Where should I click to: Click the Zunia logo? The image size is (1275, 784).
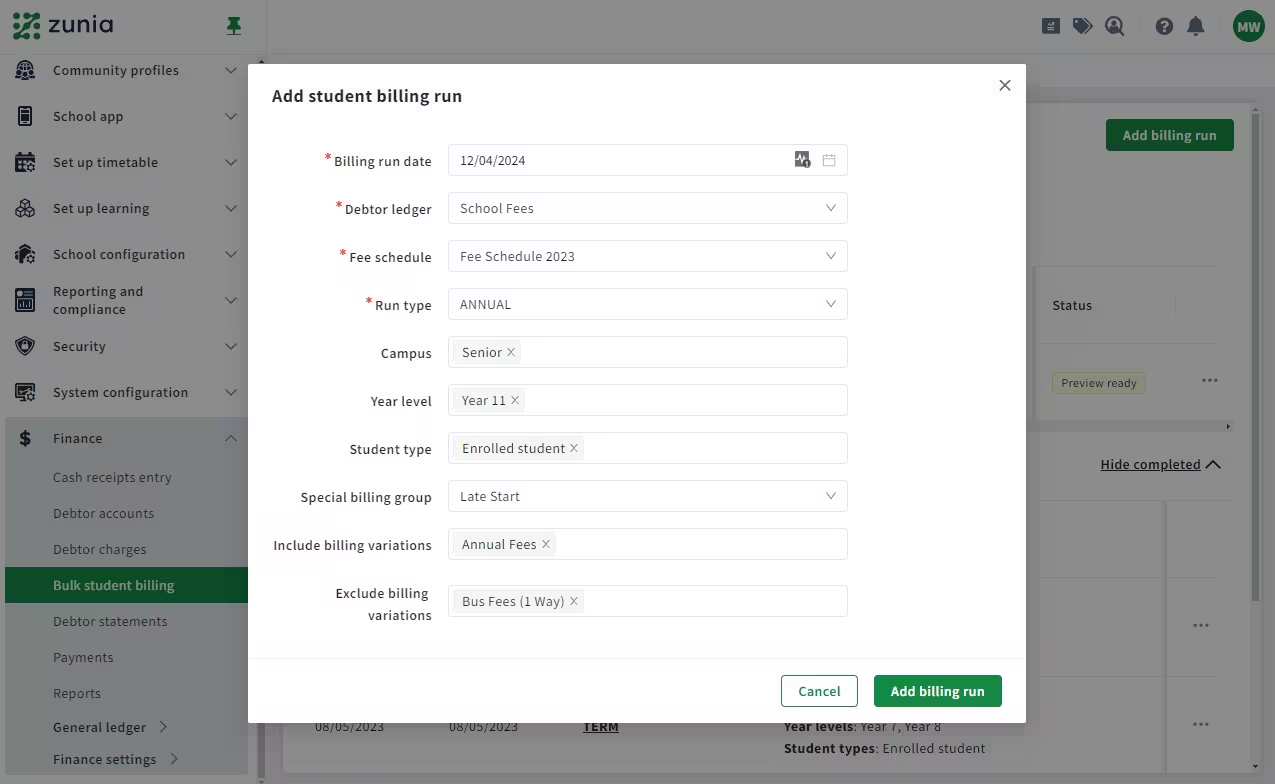point(63,26)
